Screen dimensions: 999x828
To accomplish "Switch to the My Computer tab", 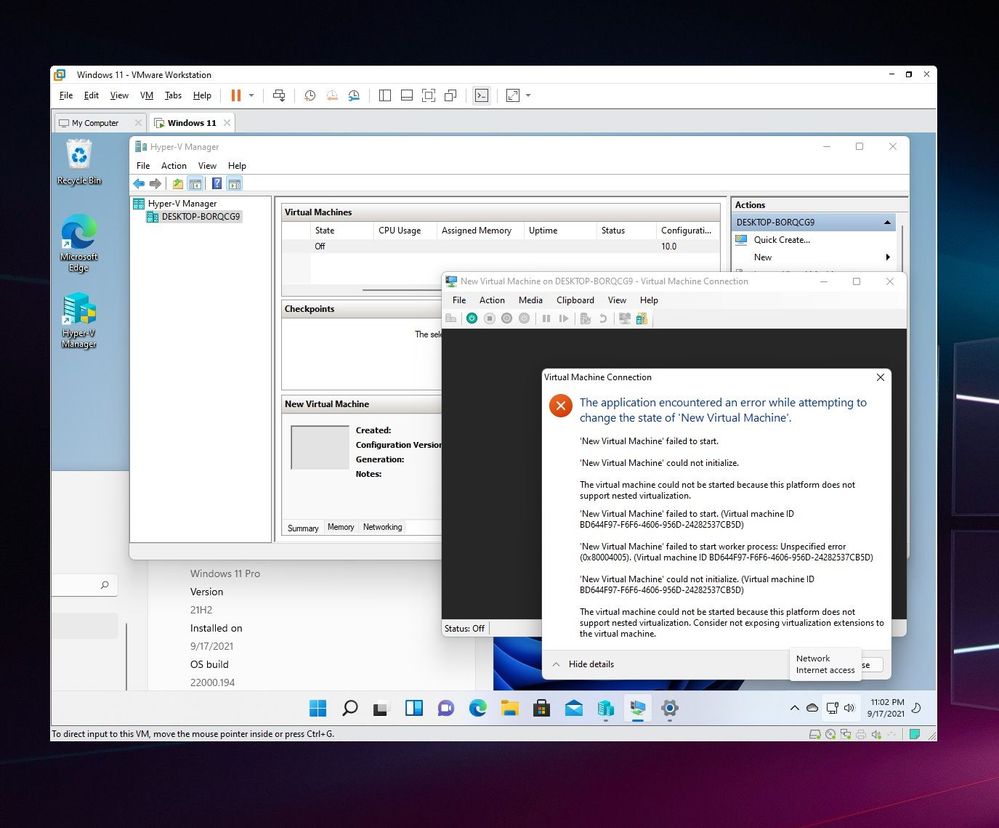I will click(99, 123).
